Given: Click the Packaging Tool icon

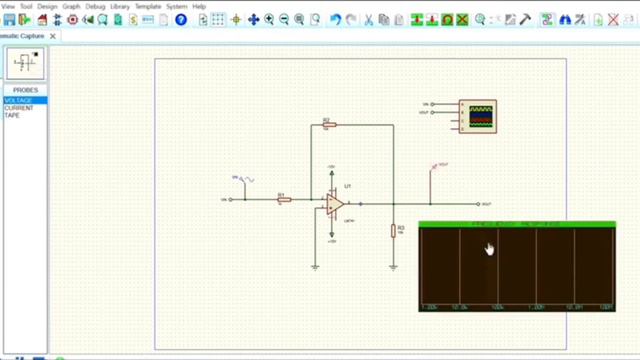Looking at the screenshot, I should pos(510,20).
